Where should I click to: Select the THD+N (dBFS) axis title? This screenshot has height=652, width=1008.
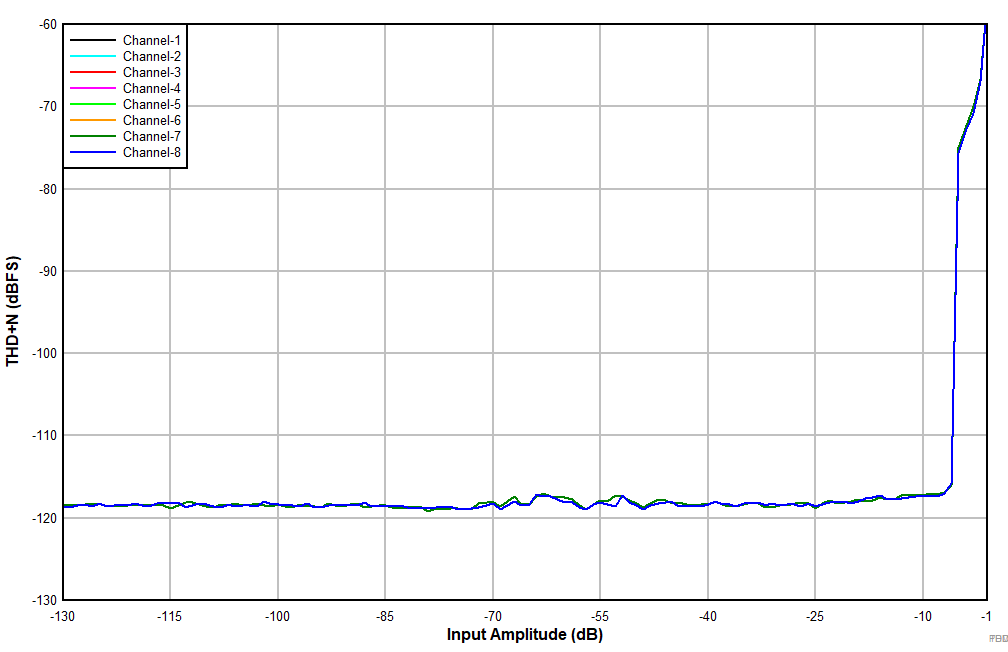click(12, 308)
